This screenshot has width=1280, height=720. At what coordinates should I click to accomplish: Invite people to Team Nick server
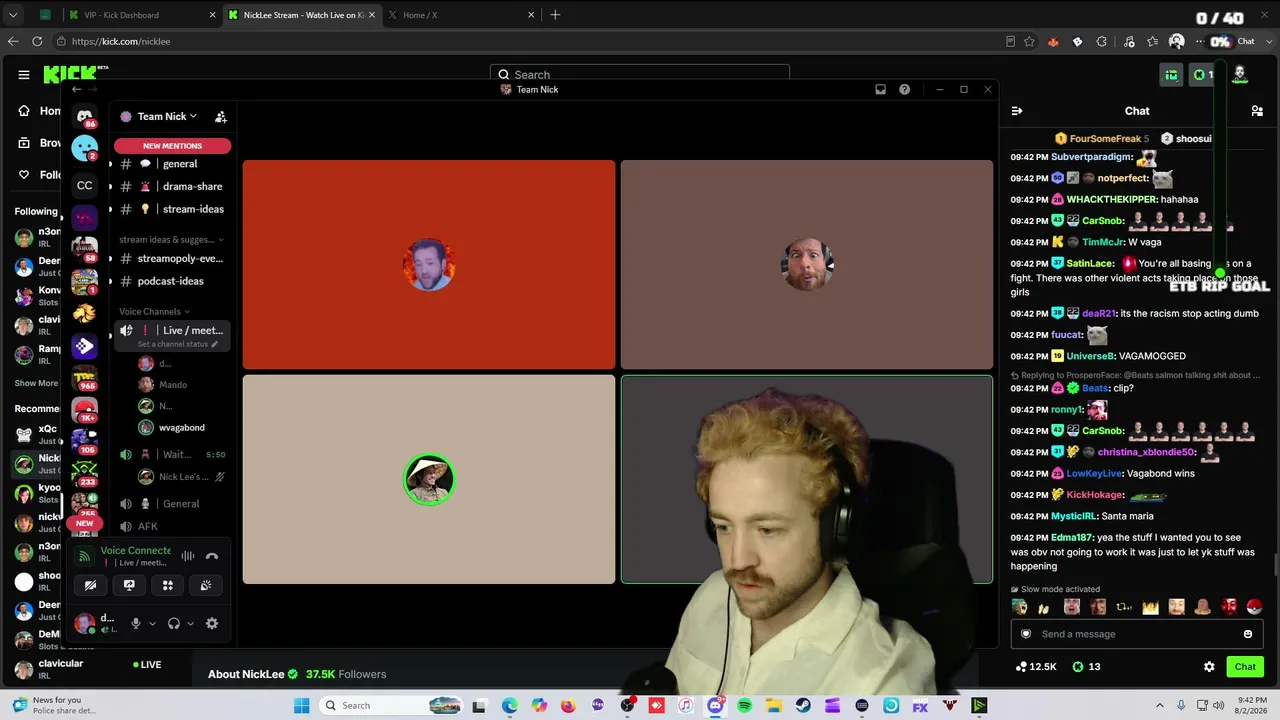pyautogui.click(x=221, y=117)
